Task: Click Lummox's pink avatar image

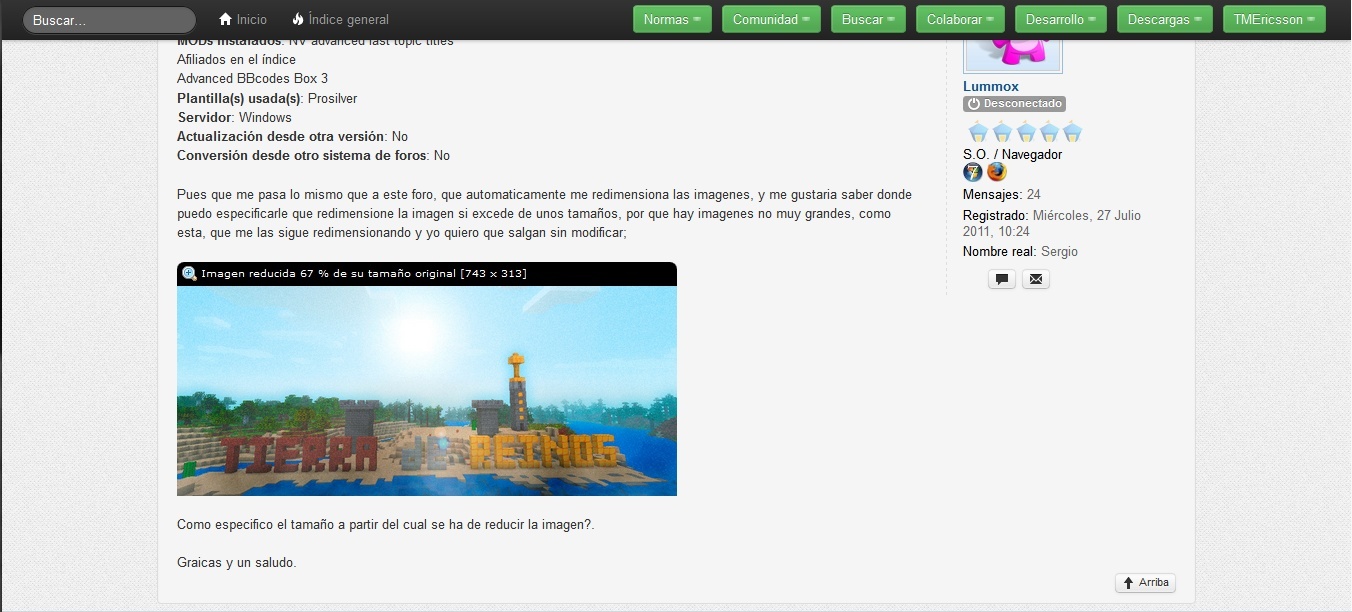Action: coord(1013,56)
